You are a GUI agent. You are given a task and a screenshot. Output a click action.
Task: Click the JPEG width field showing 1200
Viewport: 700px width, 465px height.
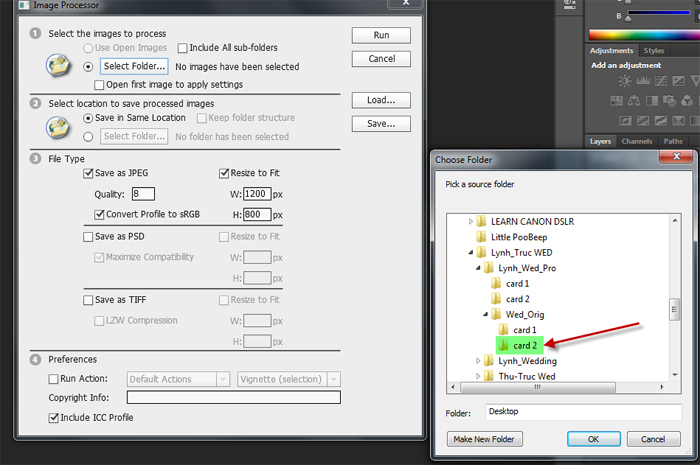tap(257, 194)
